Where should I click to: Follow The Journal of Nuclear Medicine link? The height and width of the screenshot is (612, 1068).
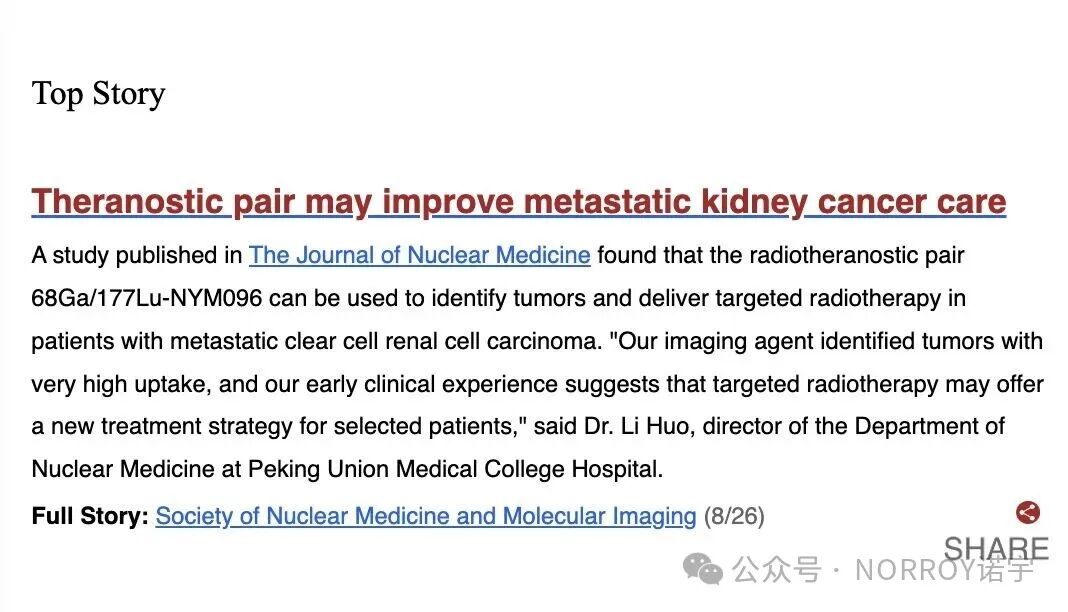coord(420,255)
